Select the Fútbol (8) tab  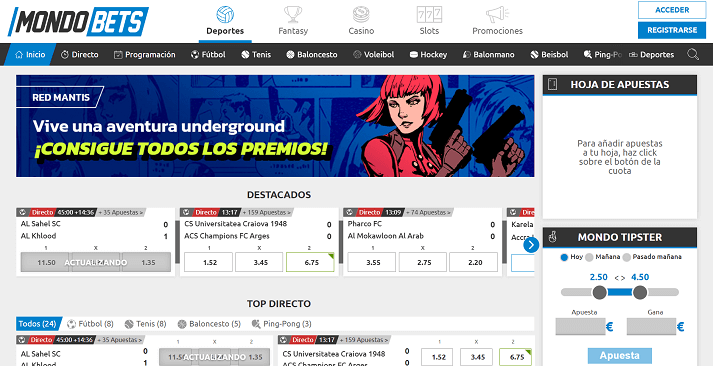tap(90, 324)
